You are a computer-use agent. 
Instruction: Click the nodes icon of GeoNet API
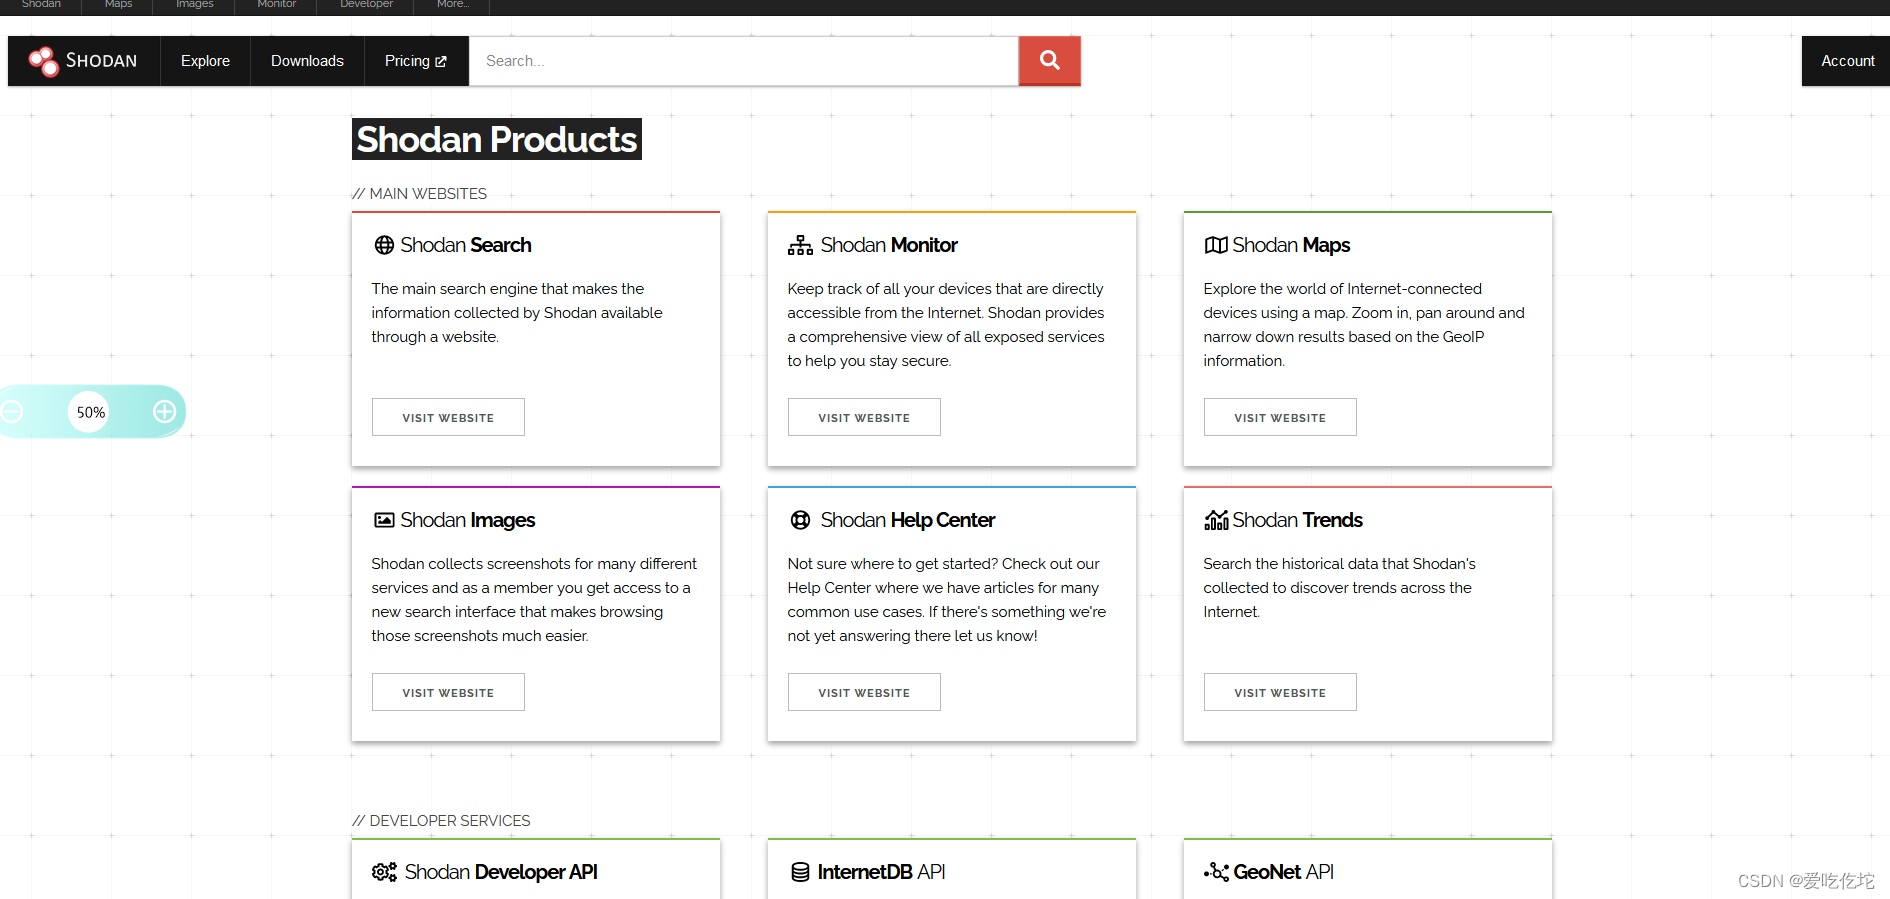coord(1216,872)
